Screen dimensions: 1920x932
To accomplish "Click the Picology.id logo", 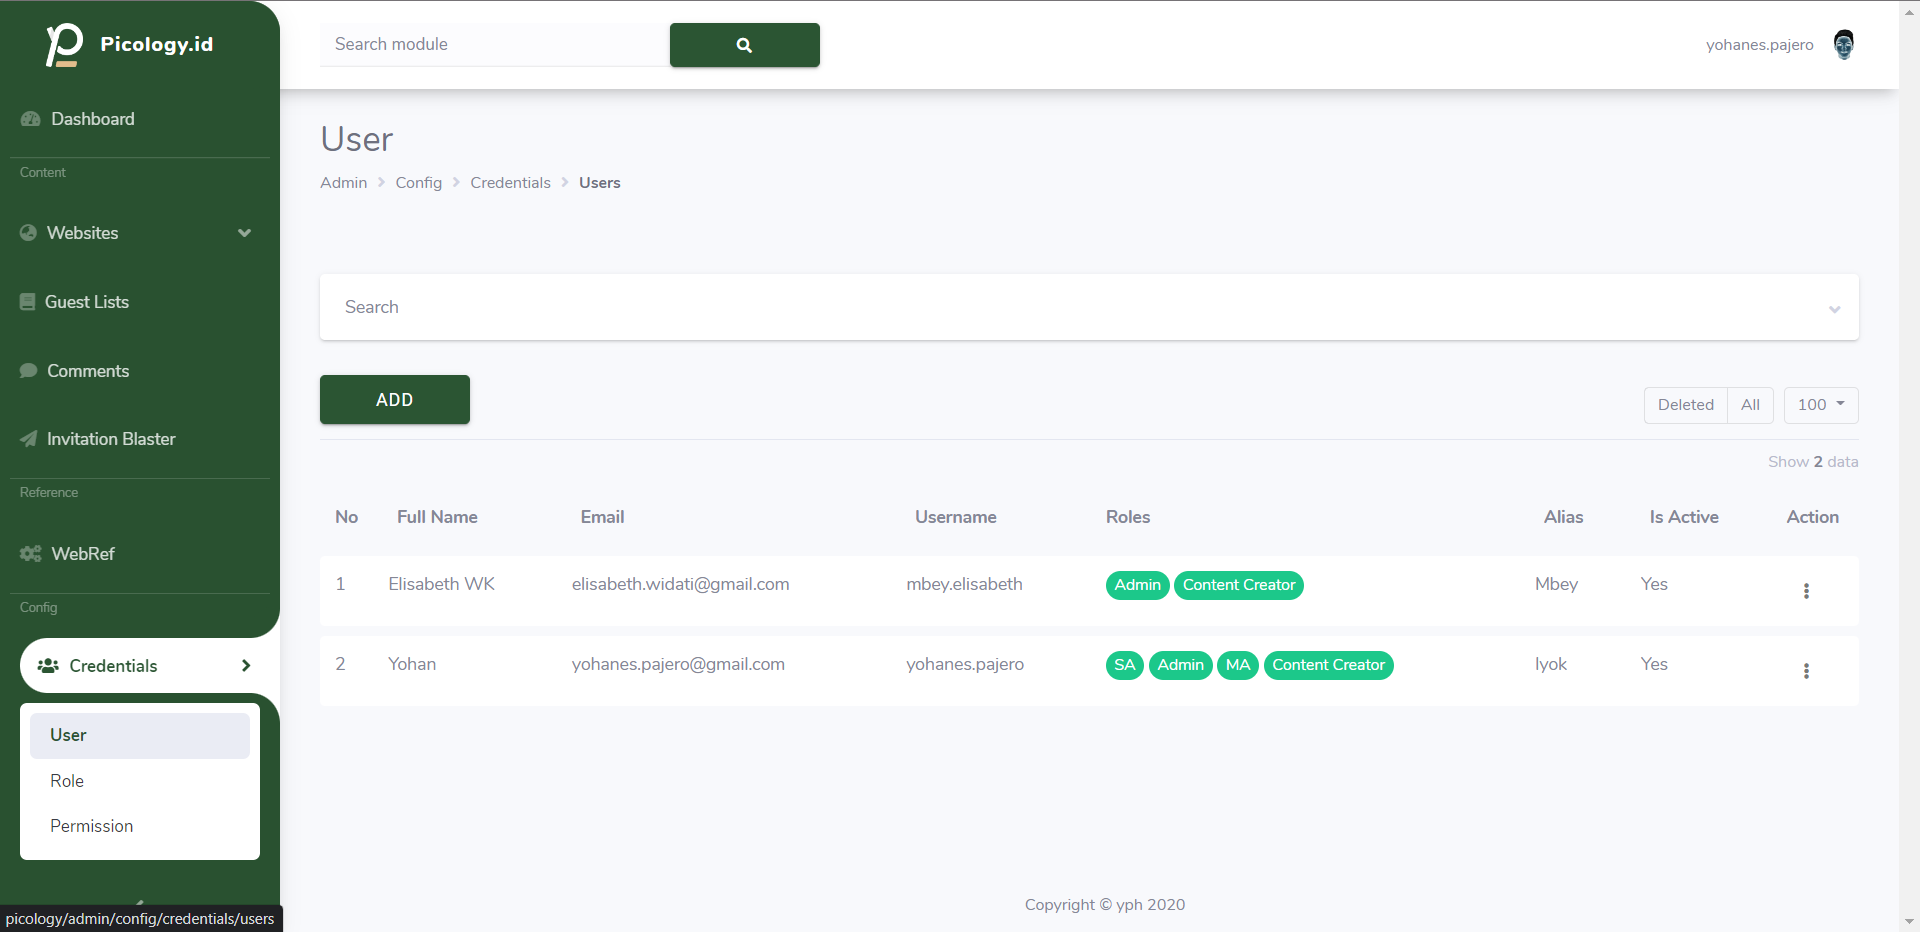I will click(x=130, y=44).
